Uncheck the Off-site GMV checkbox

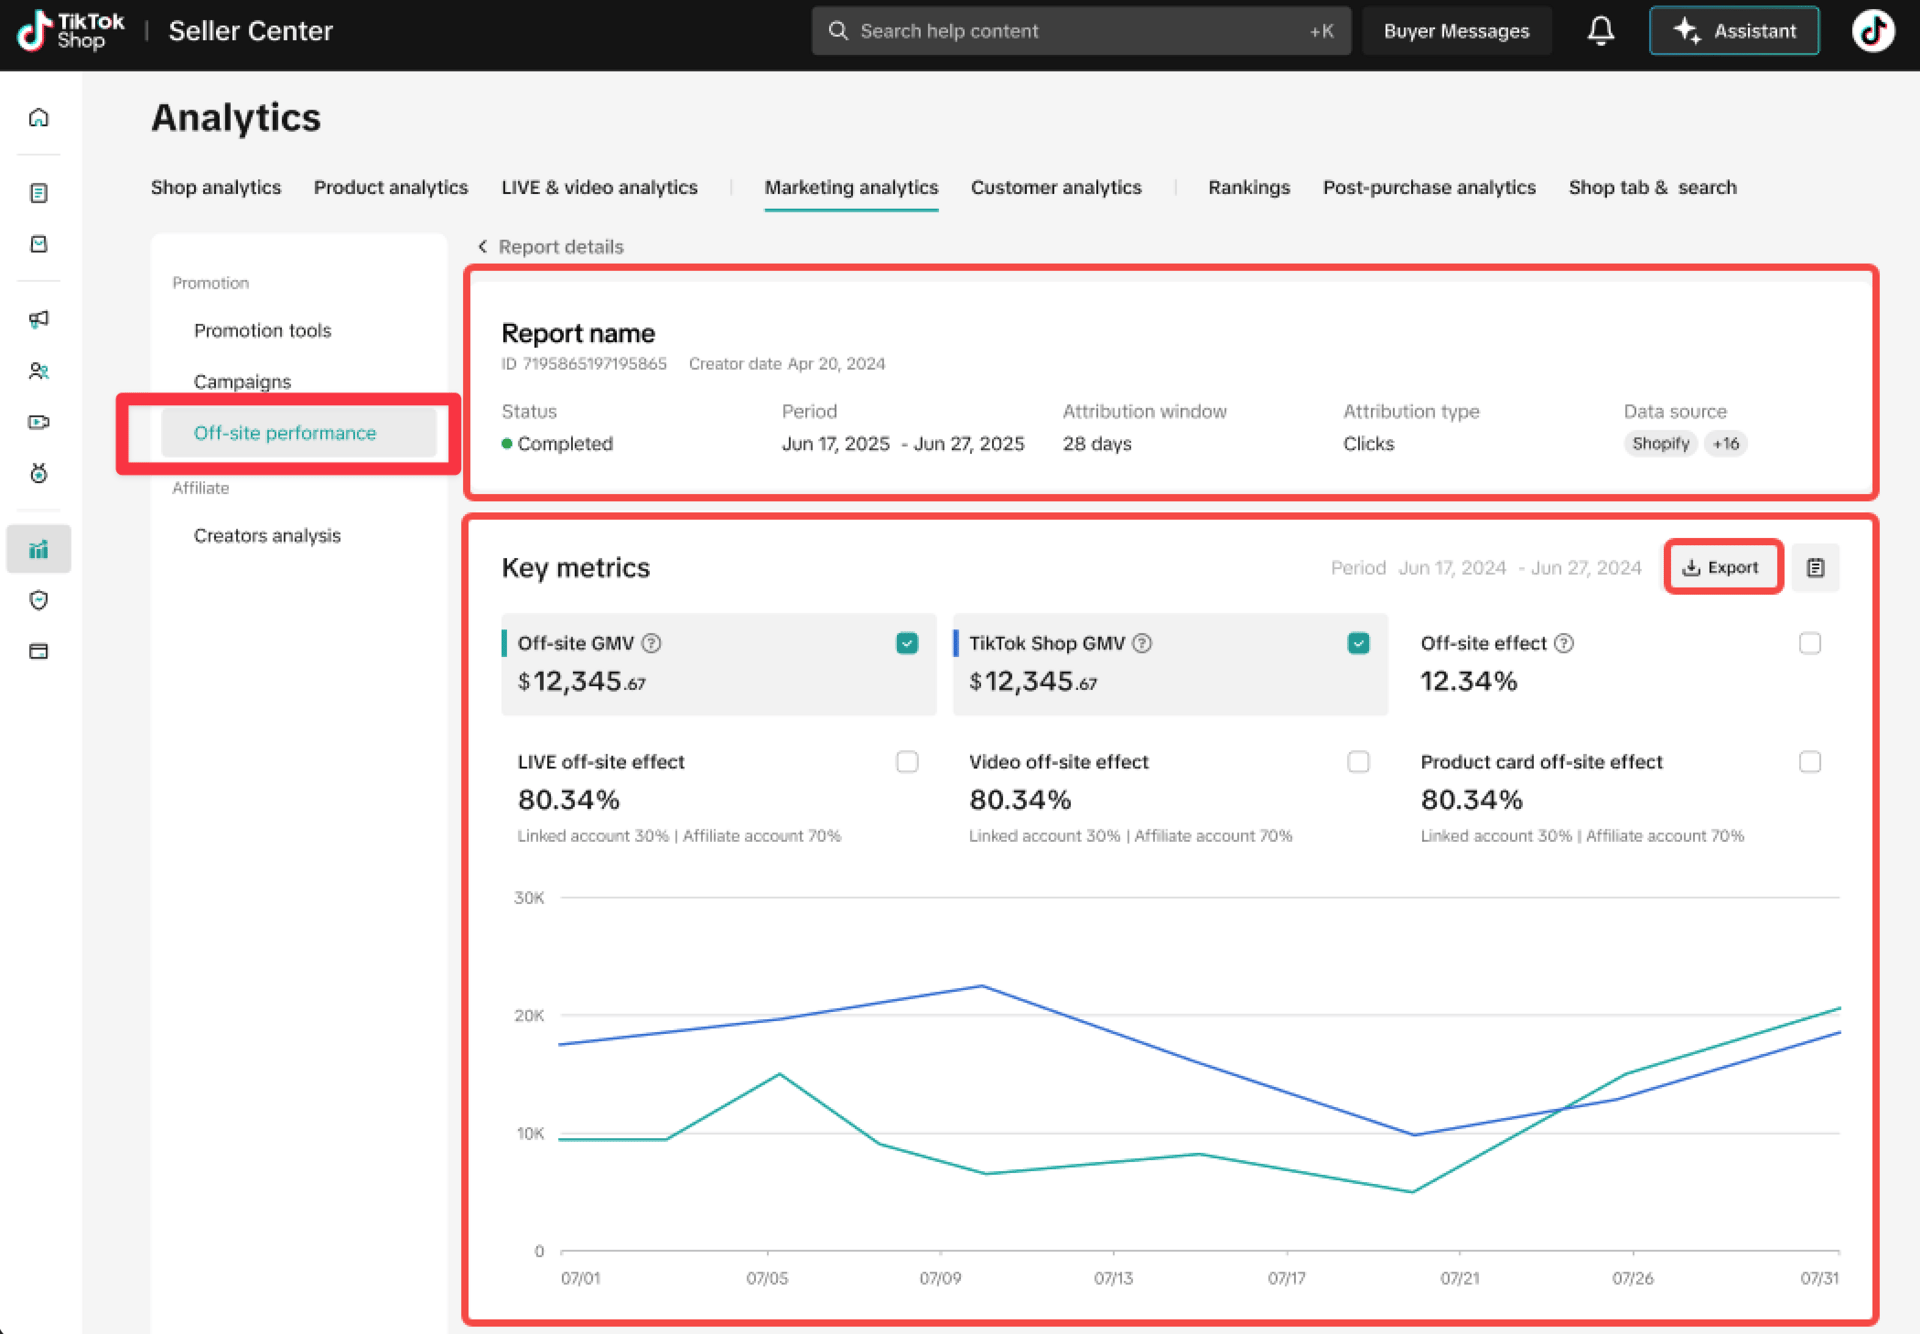tap(907, 643)
